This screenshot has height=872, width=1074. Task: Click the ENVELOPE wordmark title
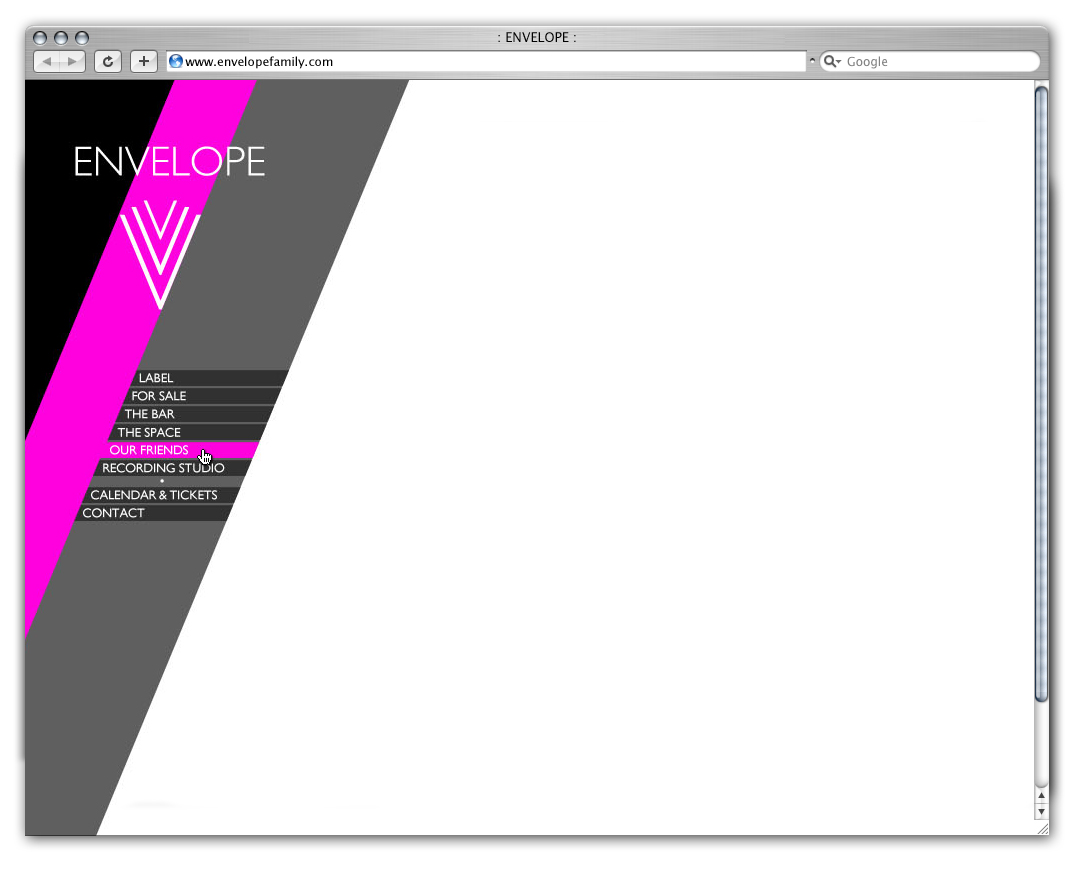170,162
